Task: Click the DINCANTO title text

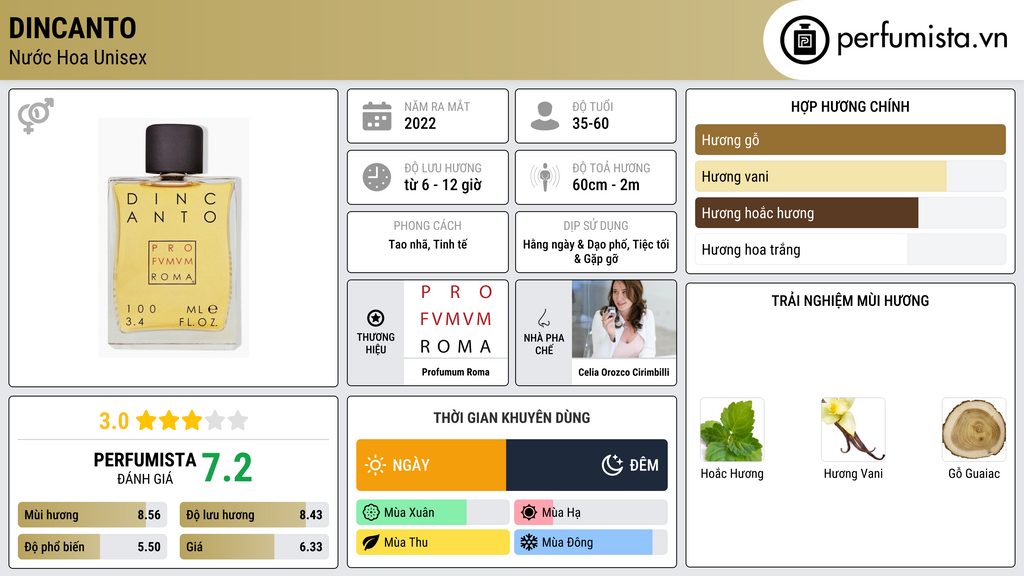Action: (72, 28)
